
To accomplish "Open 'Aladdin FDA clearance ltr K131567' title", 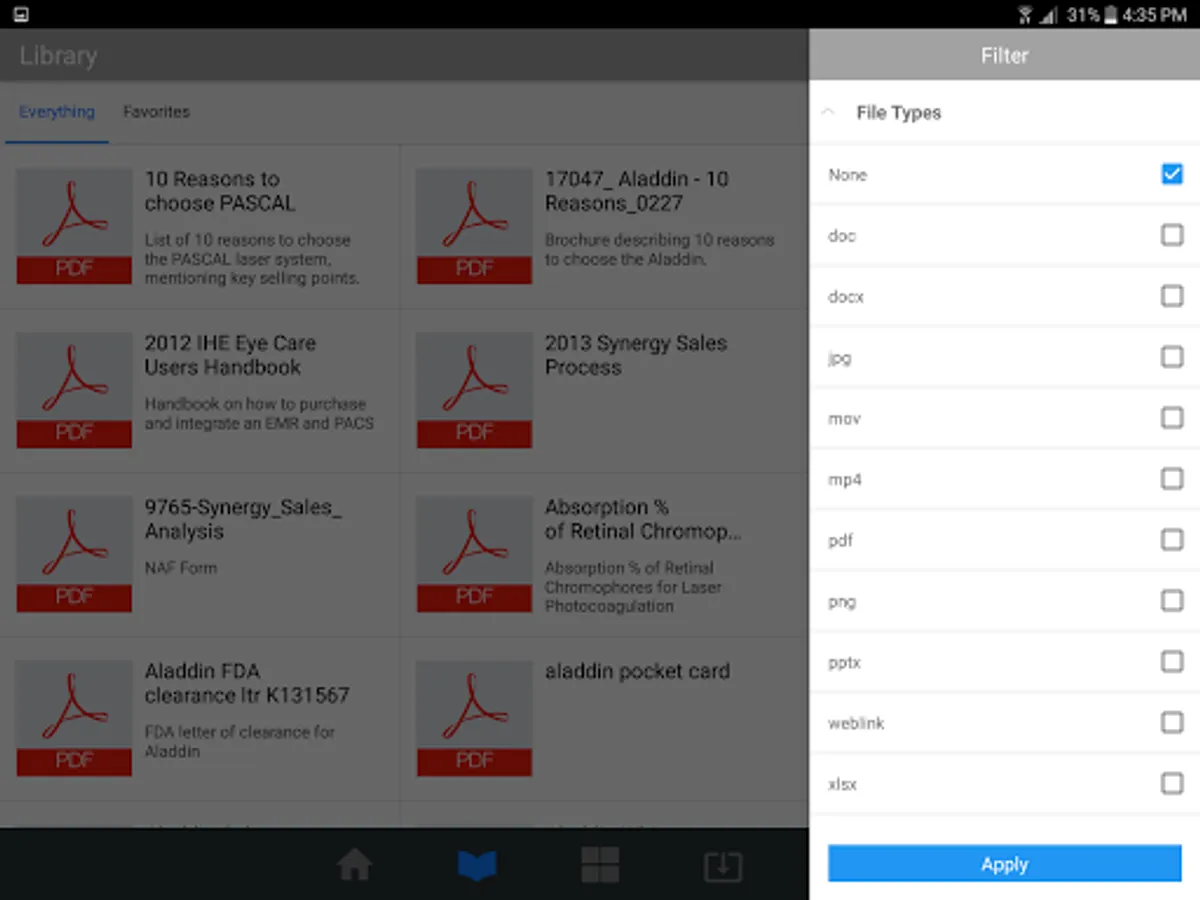I will point(247,683).
